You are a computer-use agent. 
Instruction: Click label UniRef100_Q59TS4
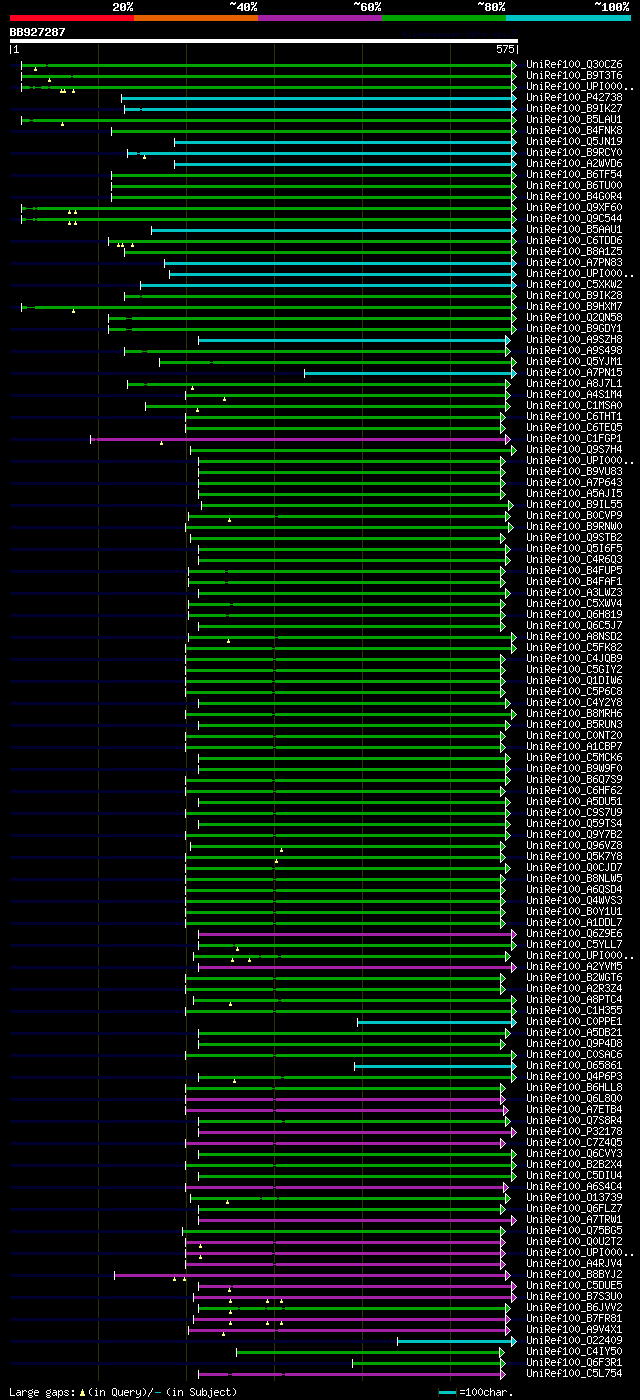pos(574,824)
